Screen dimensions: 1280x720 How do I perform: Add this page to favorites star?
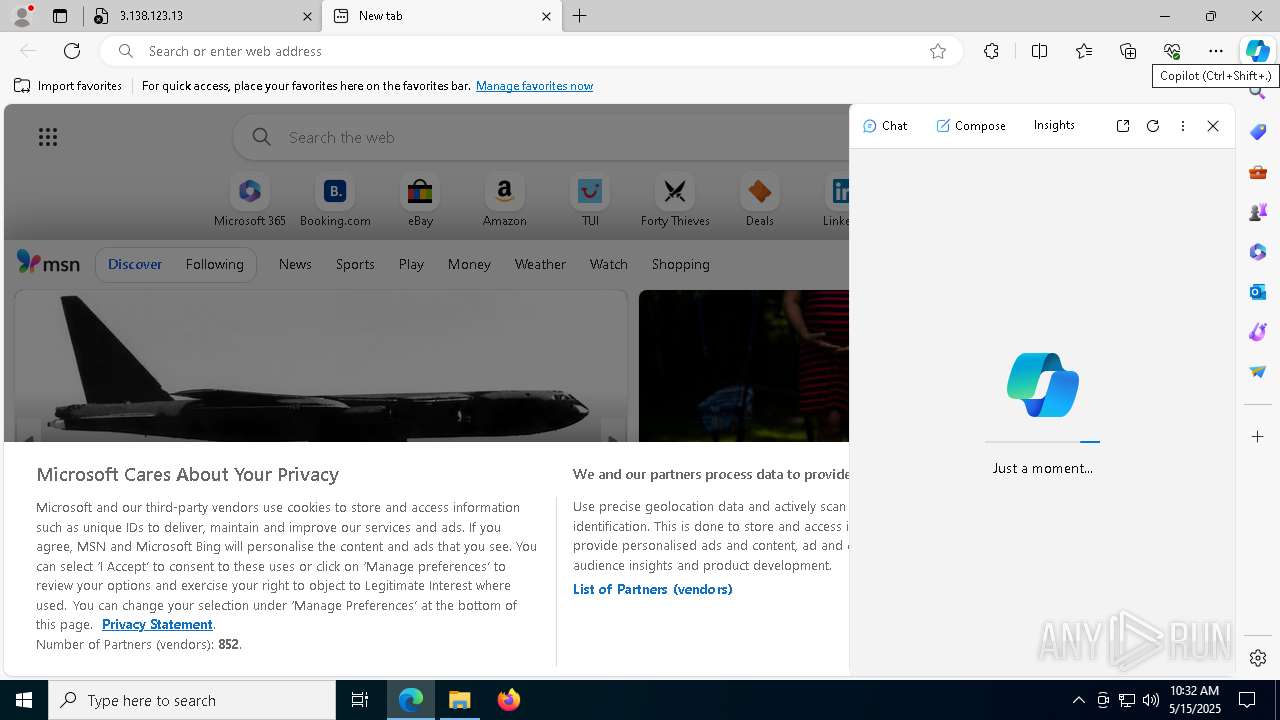tap(938, 51)
